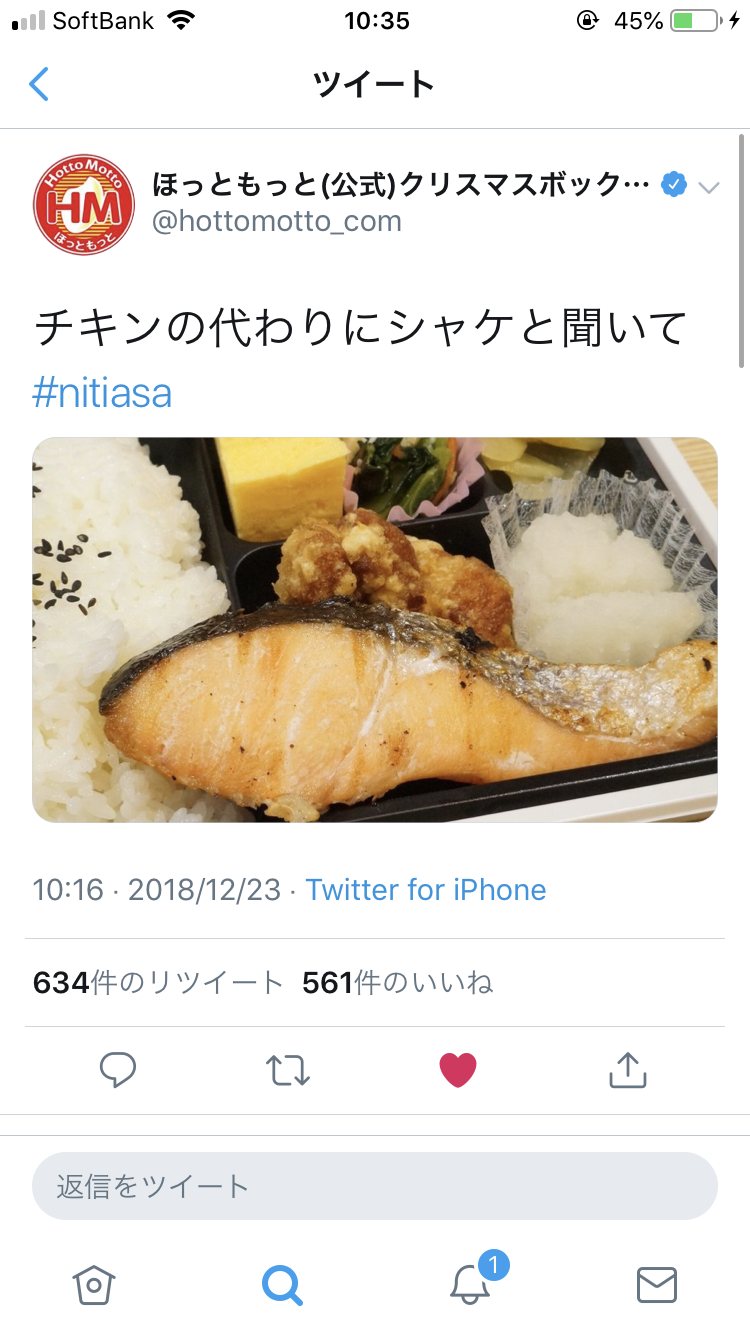Tap the 返信をツイート reply field
The width and height of the screenshot is (750, 1334).
tap(375, 1186)
